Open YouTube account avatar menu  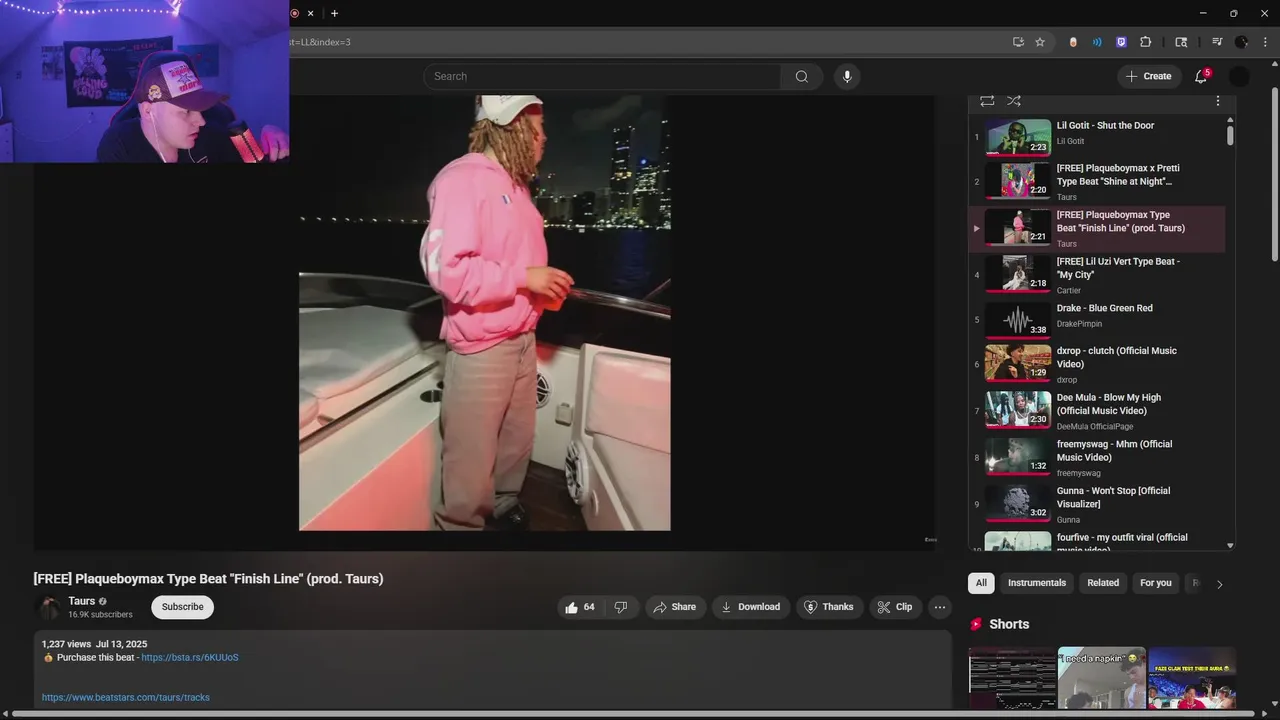tap(1239, 76)
